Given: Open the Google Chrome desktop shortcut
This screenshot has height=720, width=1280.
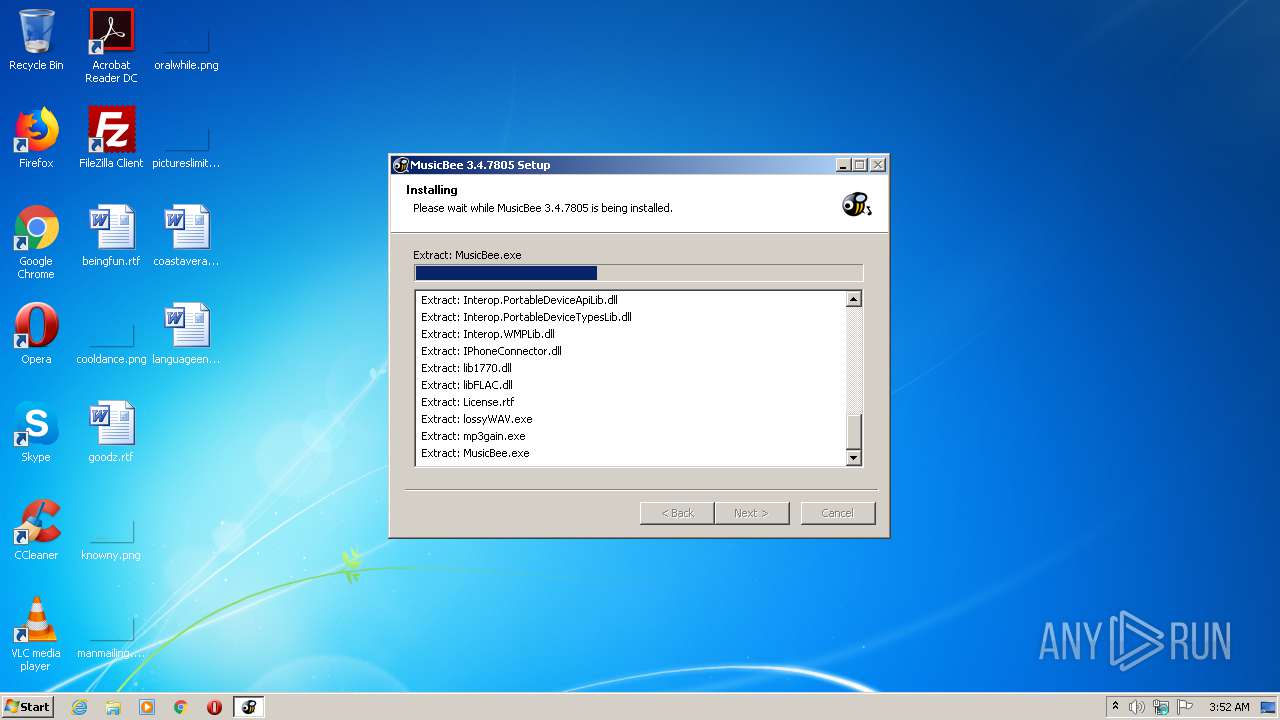Looking at the screenshot, I should tap(36, 242).
